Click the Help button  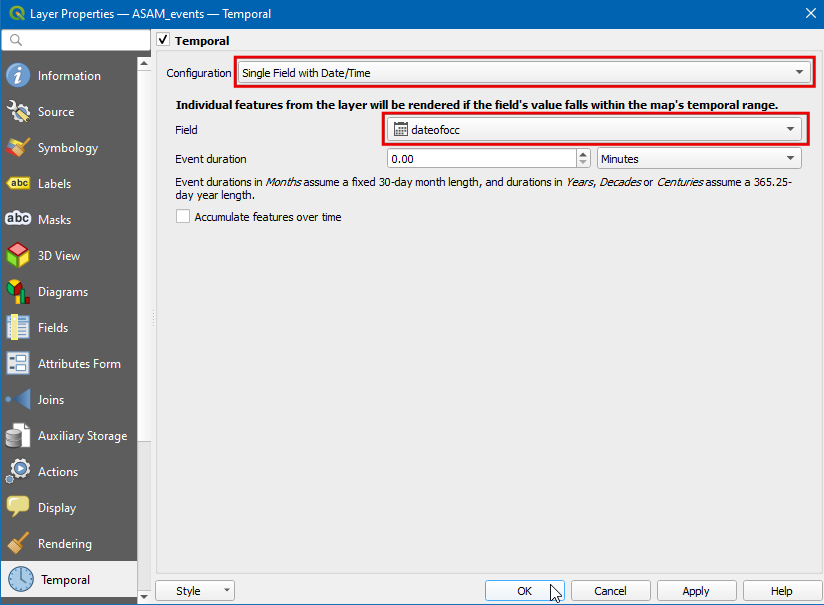[781, 591]
